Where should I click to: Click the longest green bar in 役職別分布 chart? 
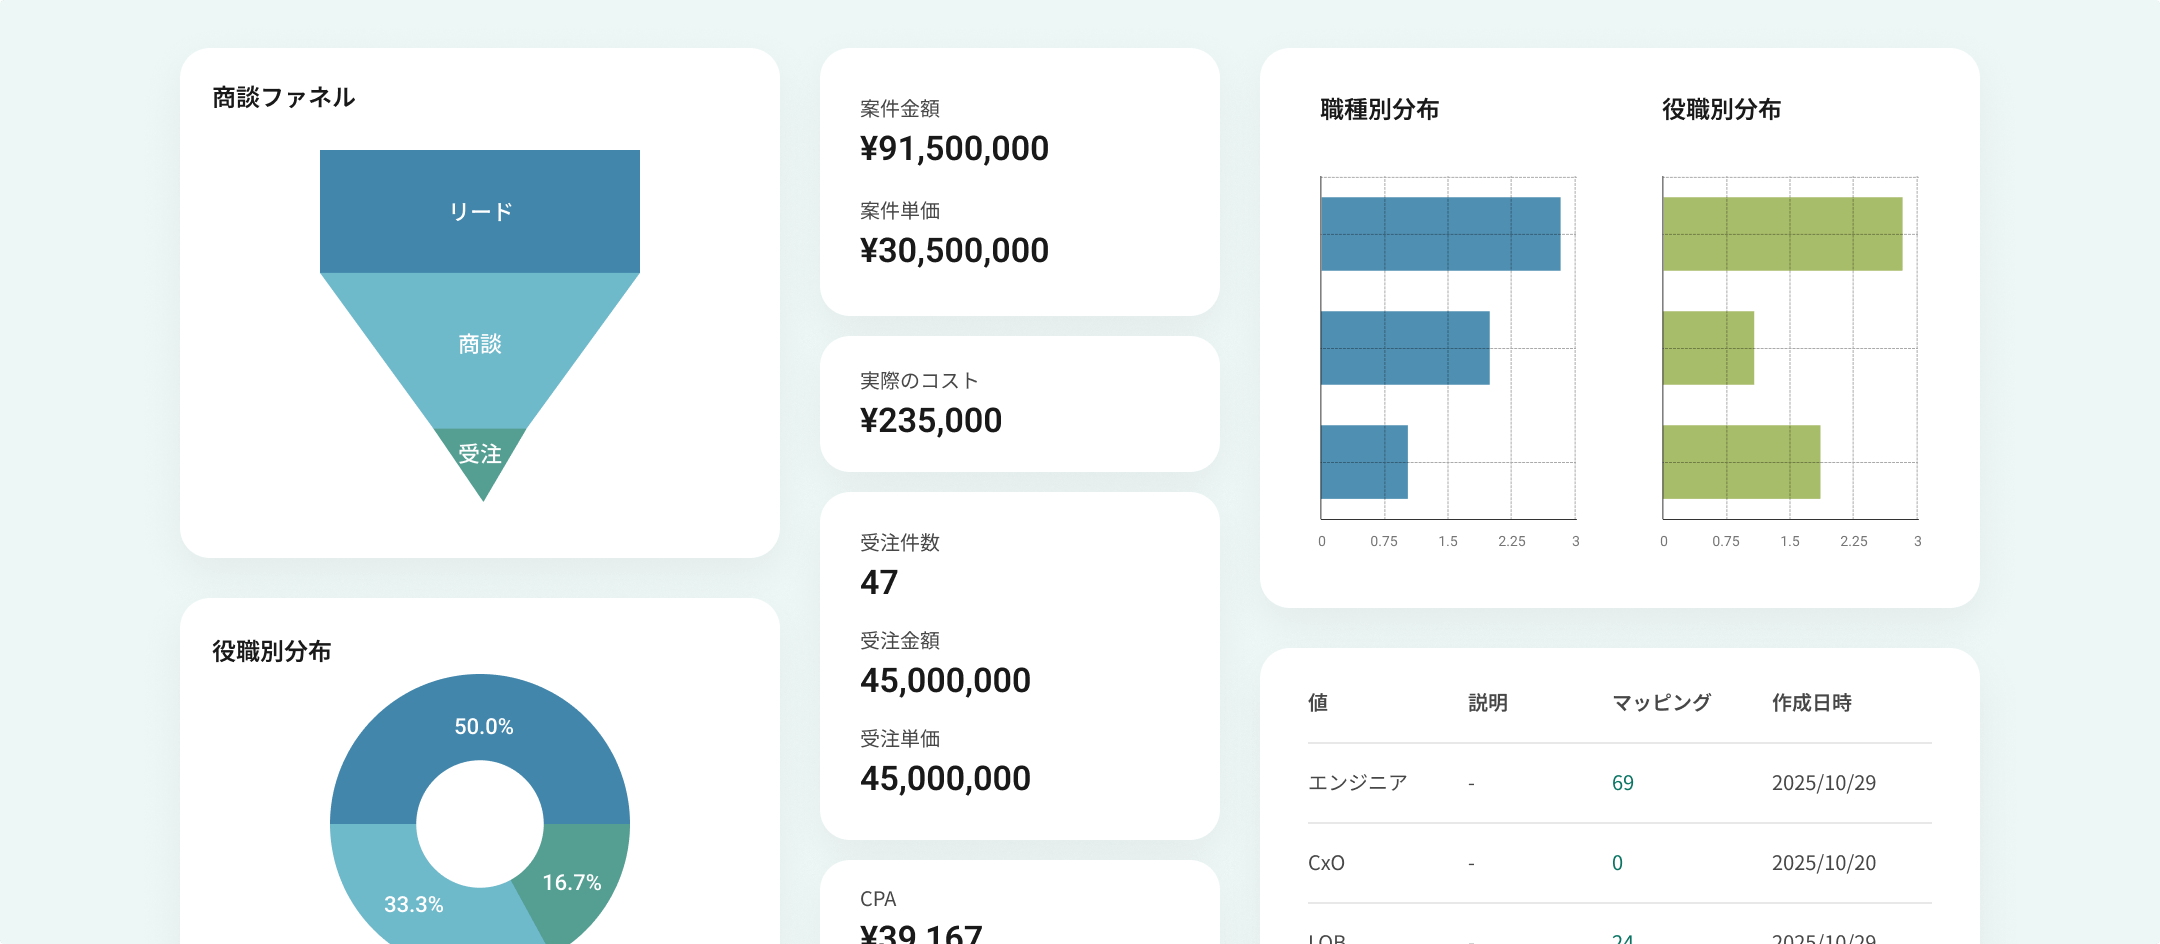[x=1782, y=234]
